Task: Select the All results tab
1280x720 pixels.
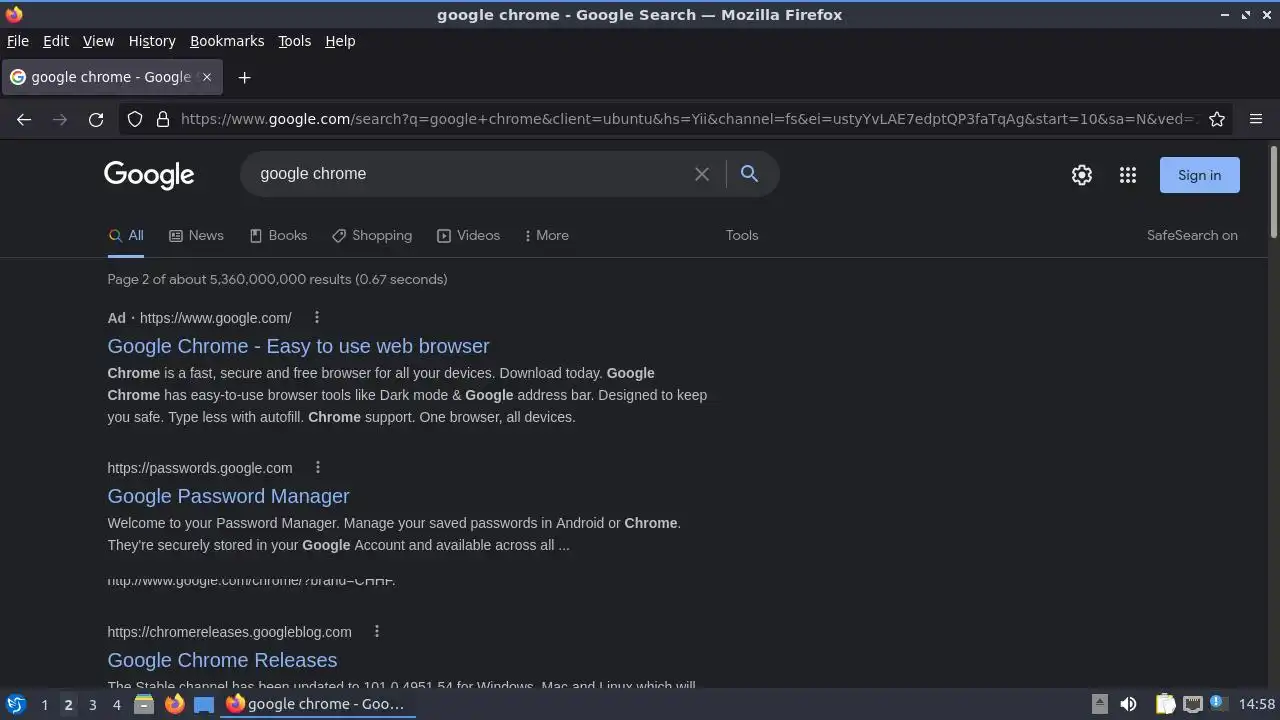Action: click(126, 235)
